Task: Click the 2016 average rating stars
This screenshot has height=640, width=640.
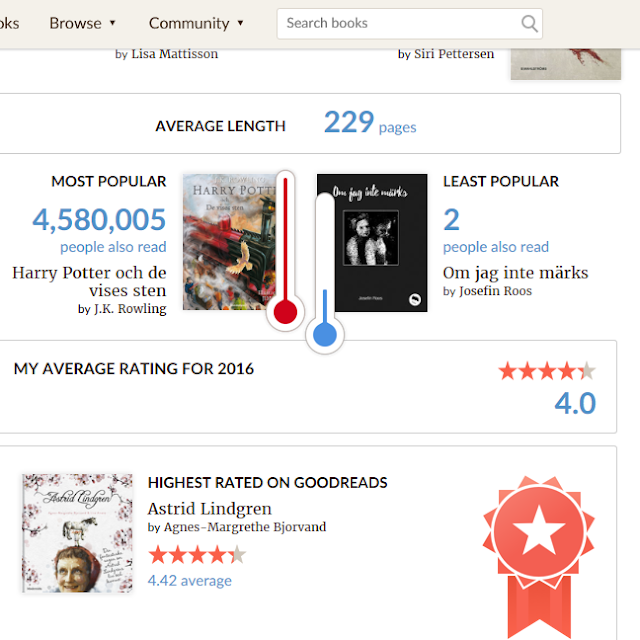Action: (547, 371)
